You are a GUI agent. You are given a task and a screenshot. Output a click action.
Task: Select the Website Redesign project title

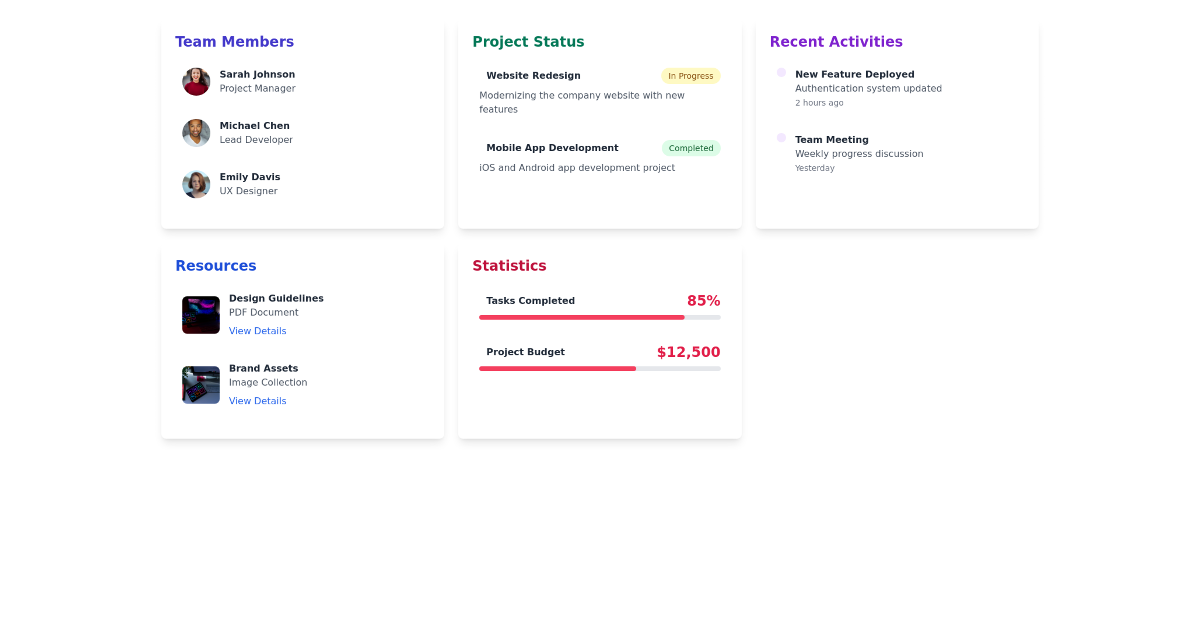point(533,75)
